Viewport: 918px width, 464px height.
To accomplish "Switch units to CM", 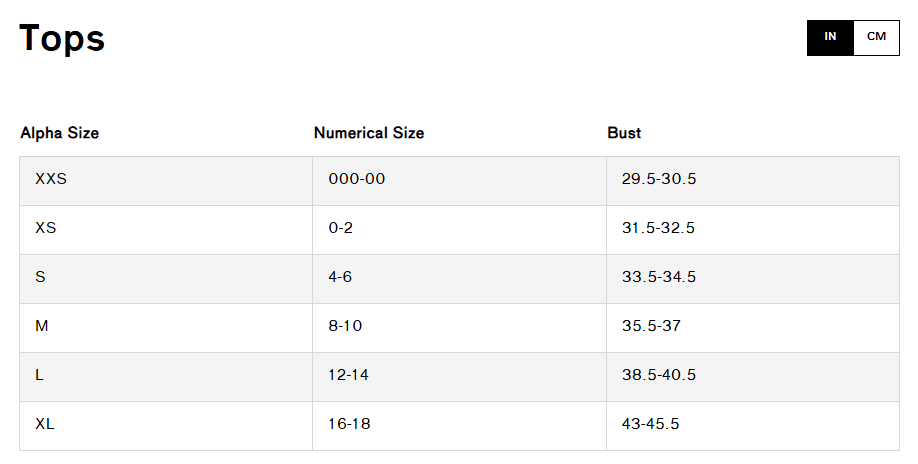I will (876, 38).
